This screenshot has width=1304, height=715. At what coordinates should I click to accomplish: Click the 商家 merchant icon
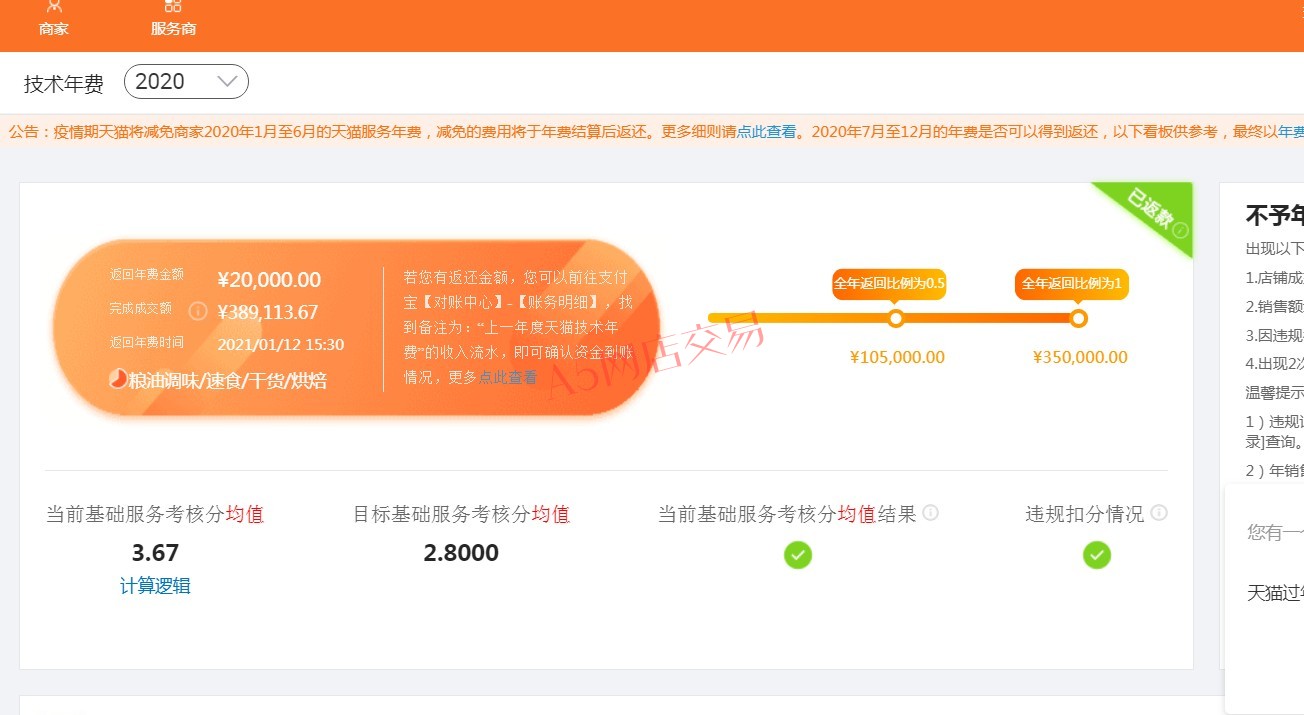click(x=54, y=5)
